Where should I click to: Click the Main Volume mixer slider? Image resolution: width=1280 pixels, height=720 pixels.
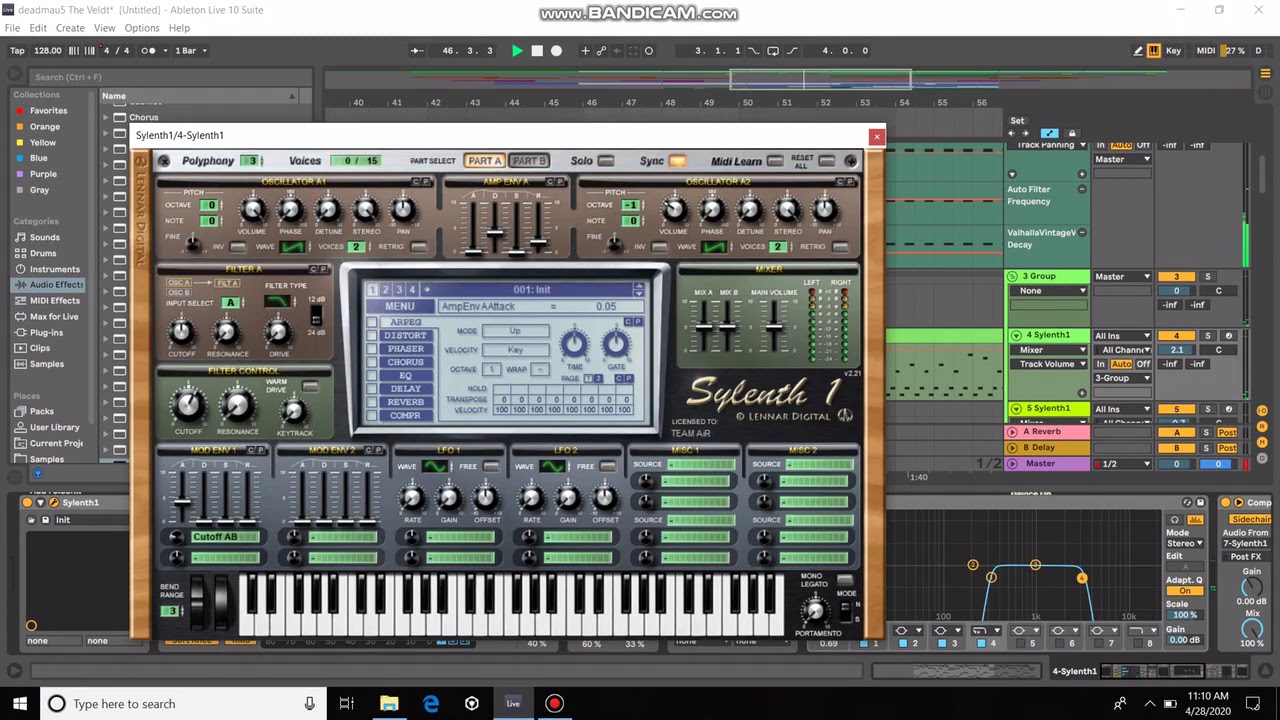(774, 326)
